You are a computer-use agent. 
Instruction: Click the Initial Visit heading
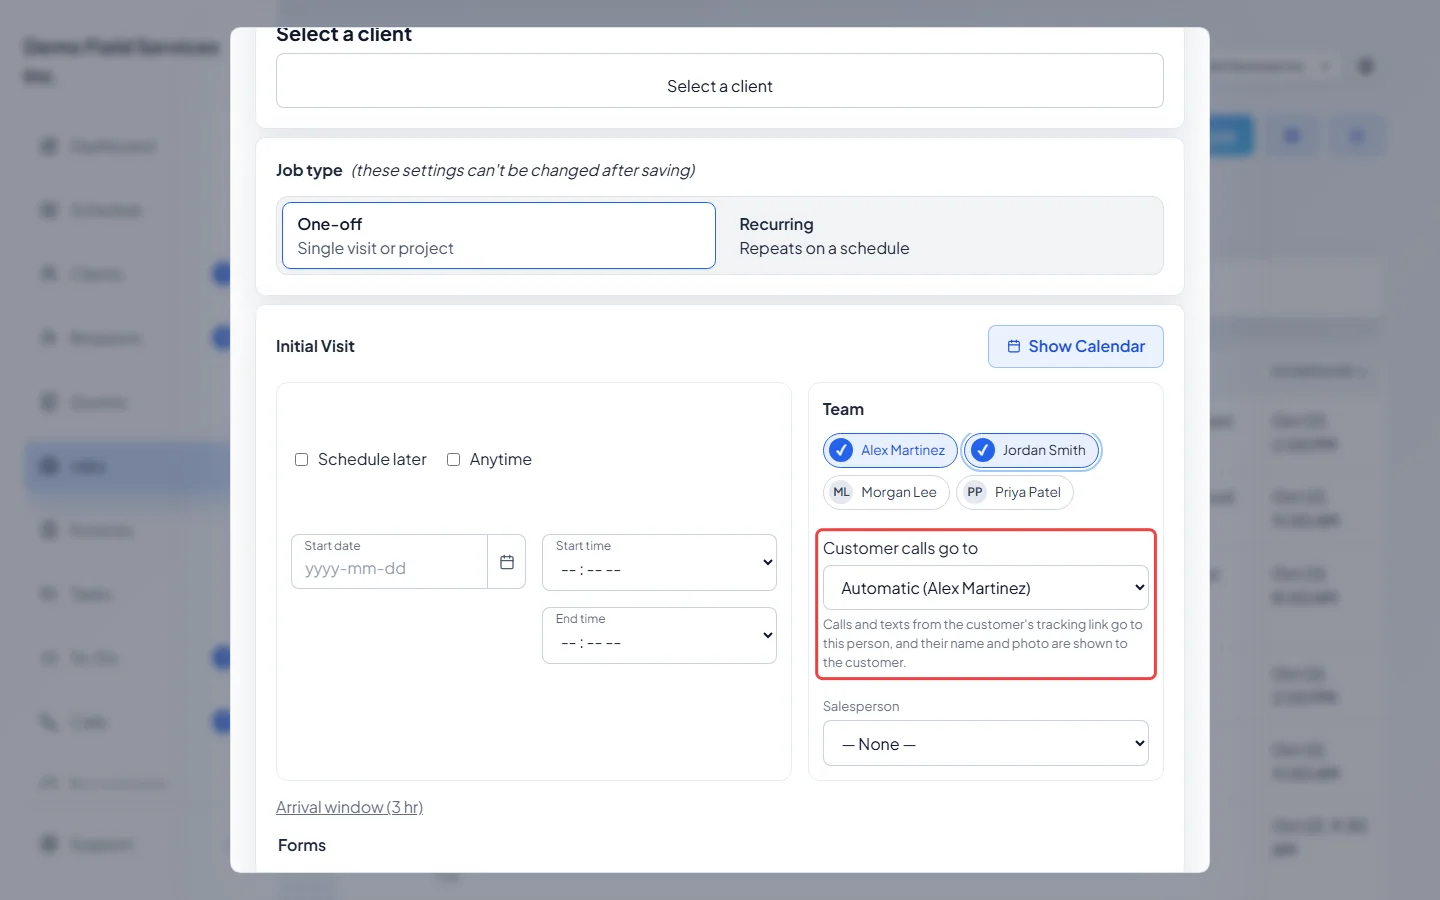pyautogui.click(x=315, y=346)
